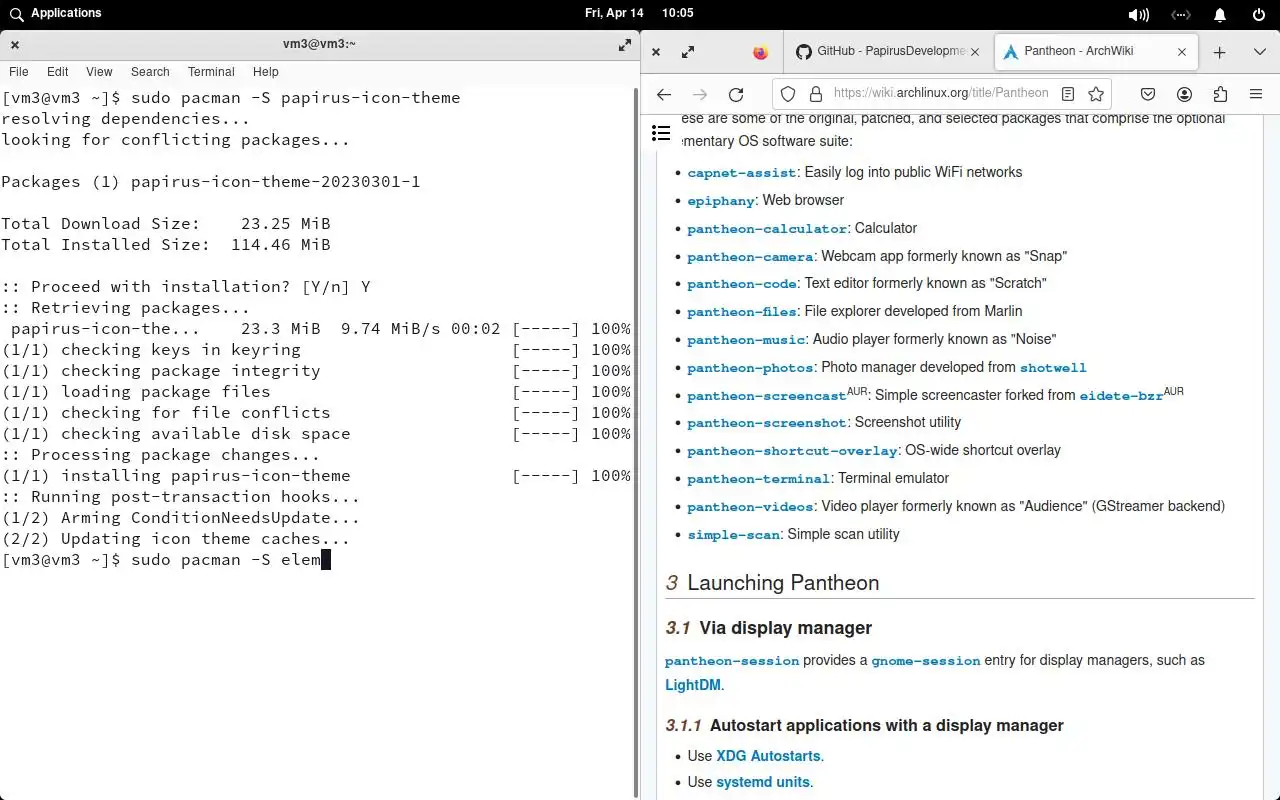Open the Applications menu
This screenshot has height=800, width=1280.
[x=66, y=13]
